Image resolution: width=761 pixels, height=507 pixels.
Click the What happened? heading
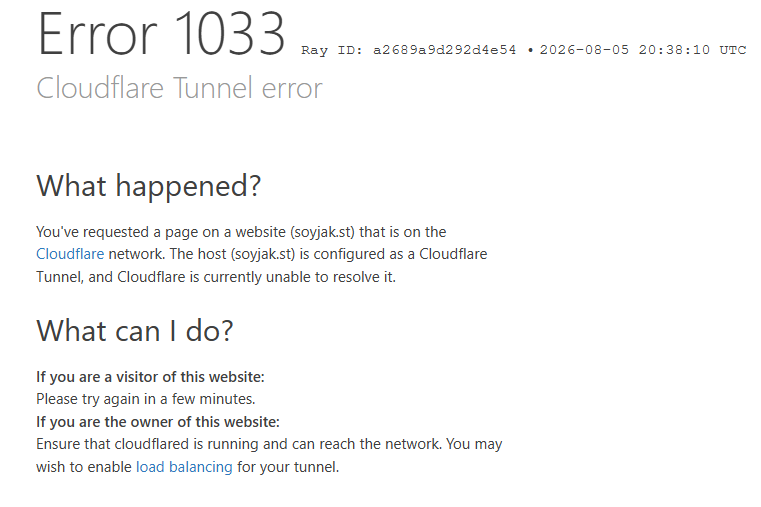(x=149, y=186)
